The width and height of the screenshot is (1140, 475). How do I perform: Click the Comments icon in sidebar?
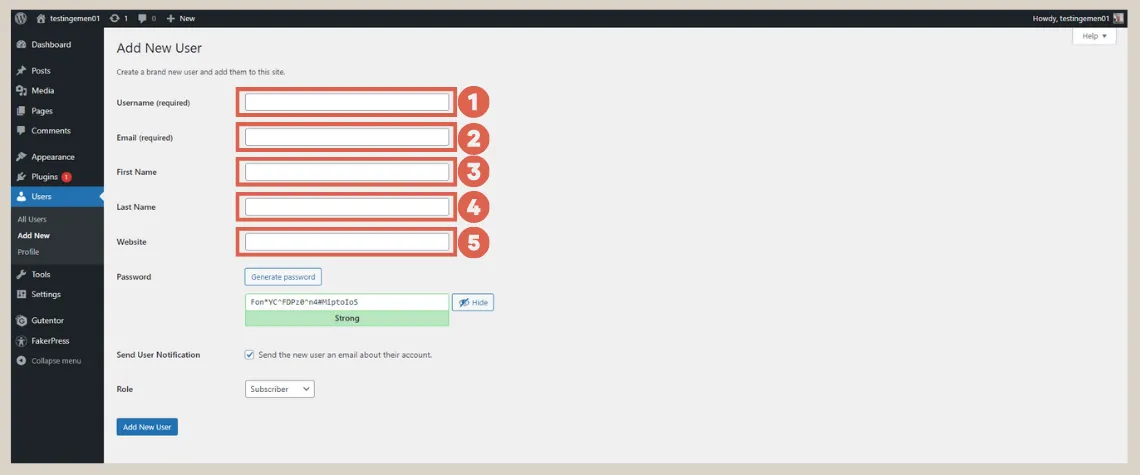pos(21,131)
